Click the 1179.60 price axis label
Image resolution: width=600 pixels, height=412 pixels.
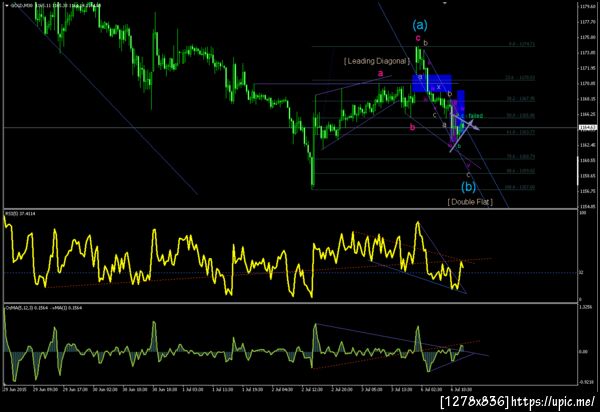point(587,7)
